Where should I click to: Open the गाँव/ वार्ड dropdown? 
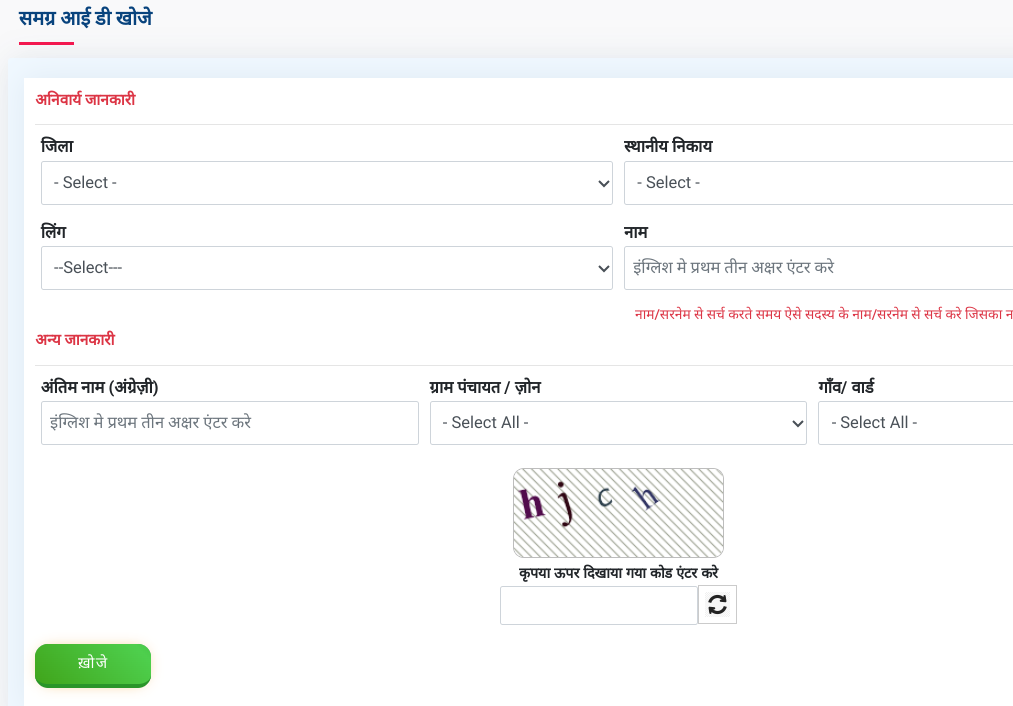click(915, 423)
